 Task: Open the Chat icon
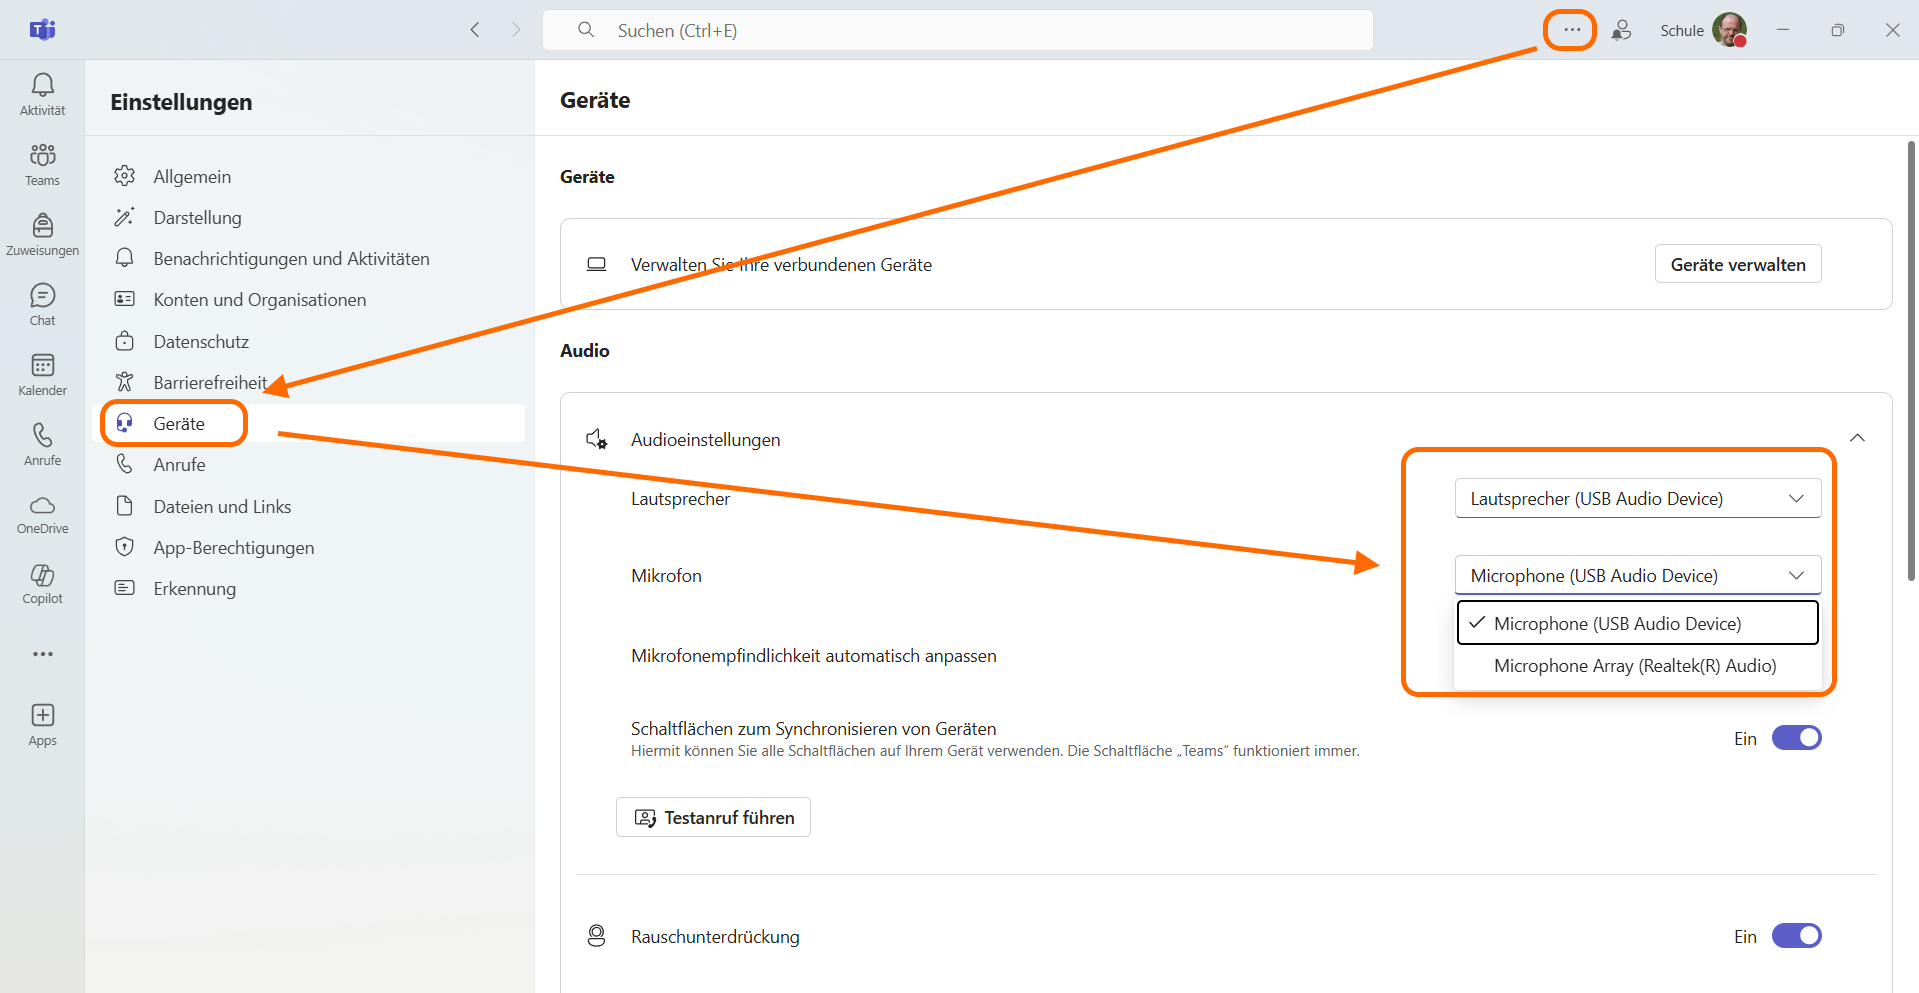[x=42, y=304]
